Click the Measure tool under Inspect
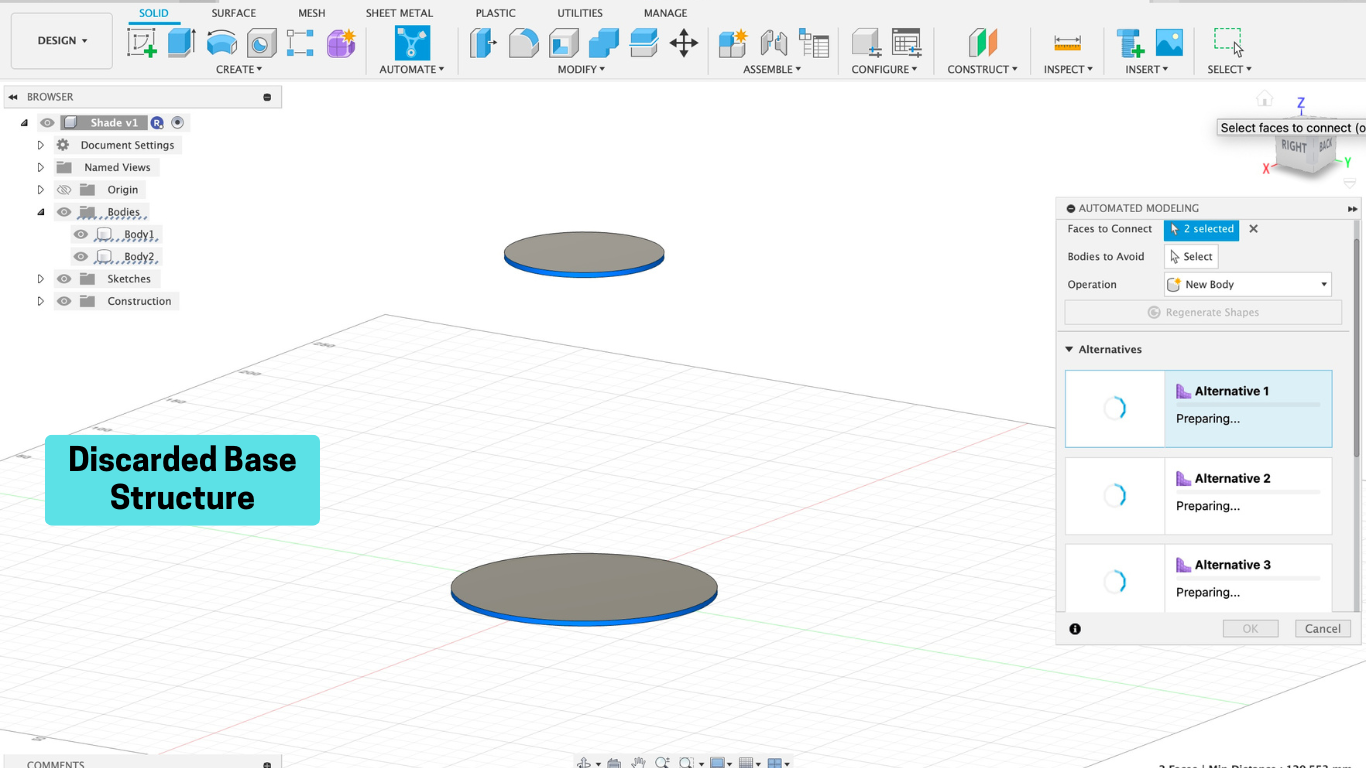The width and height of the screenshot is (1366, 768). 1067,42
